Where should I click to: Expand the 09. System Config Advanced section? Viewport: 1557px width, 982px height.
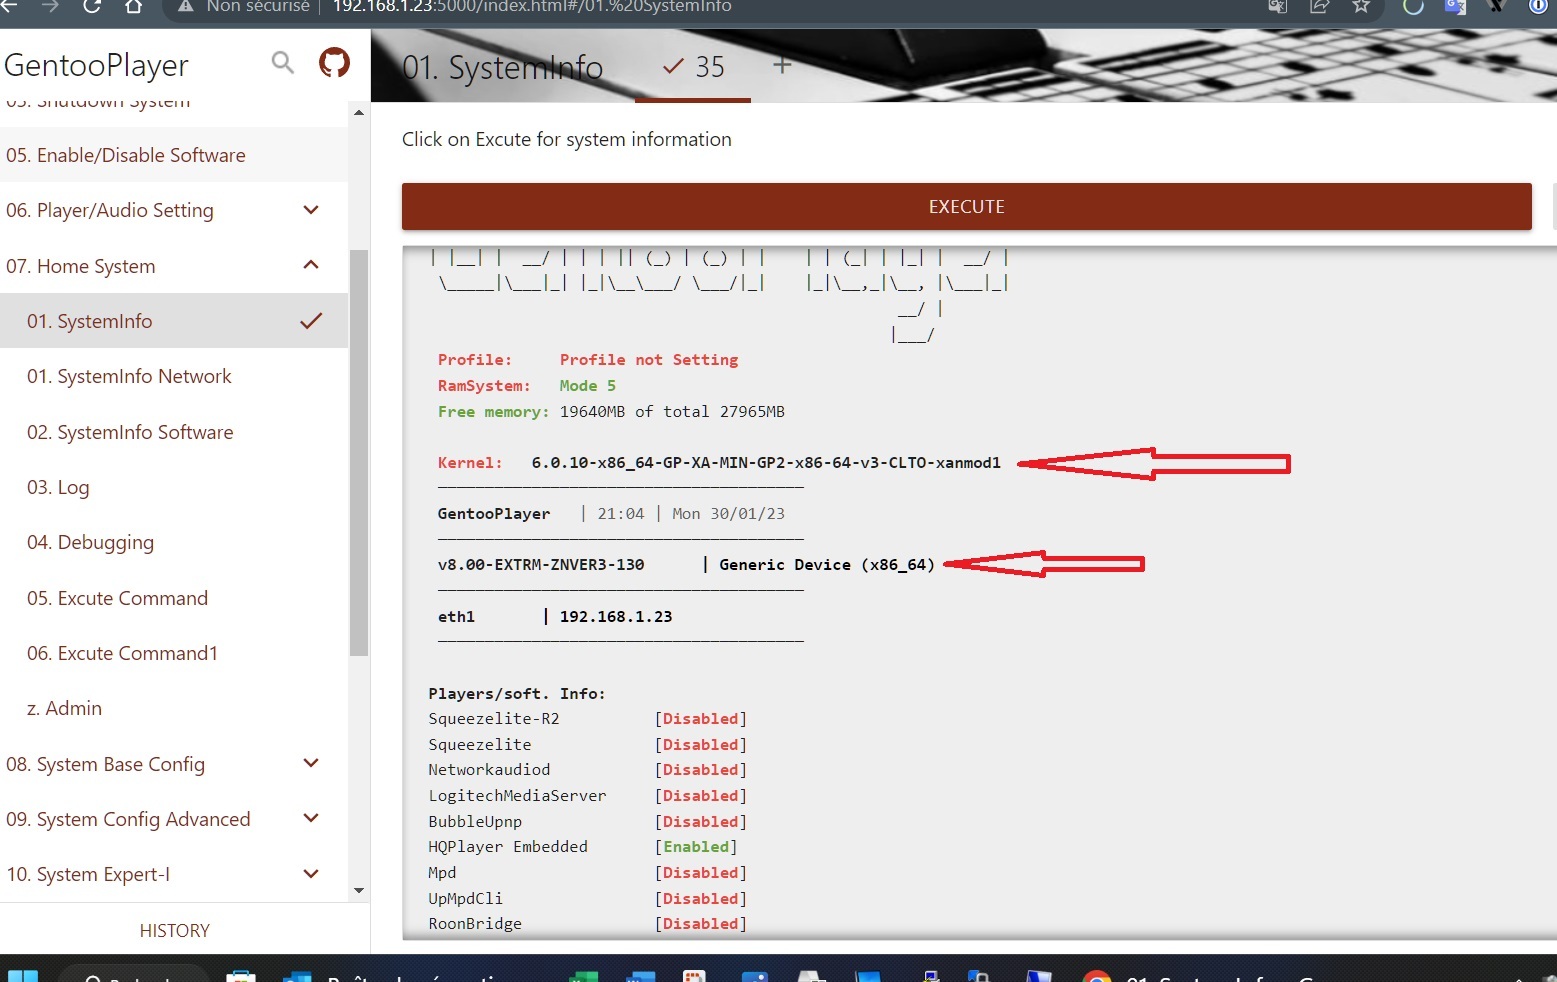[x=311, y=819]
